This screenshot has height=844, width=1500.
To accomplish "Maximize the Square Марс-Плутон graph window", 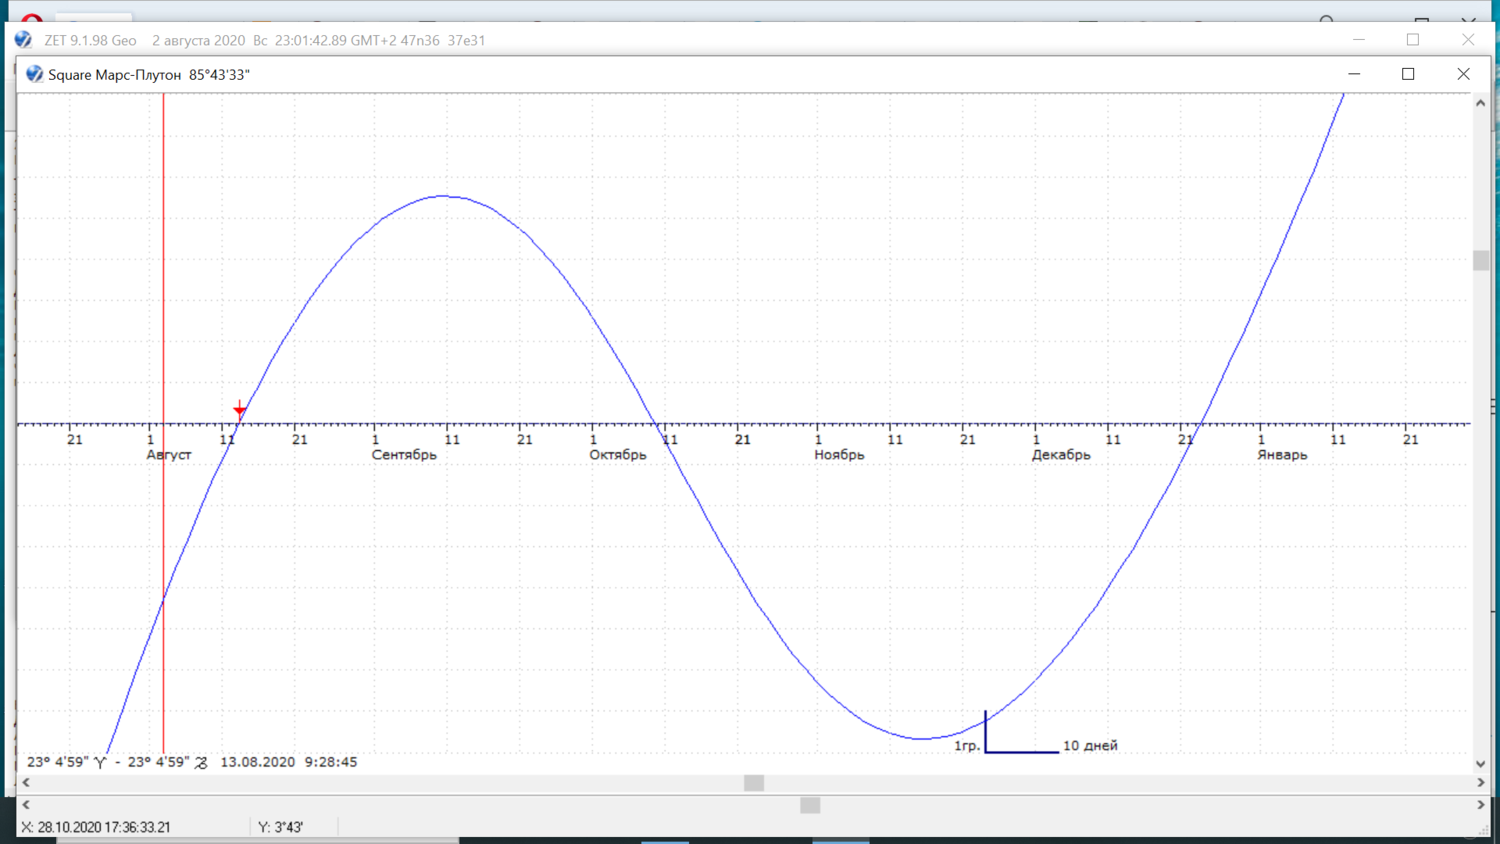I will (x=1408, y=74).
